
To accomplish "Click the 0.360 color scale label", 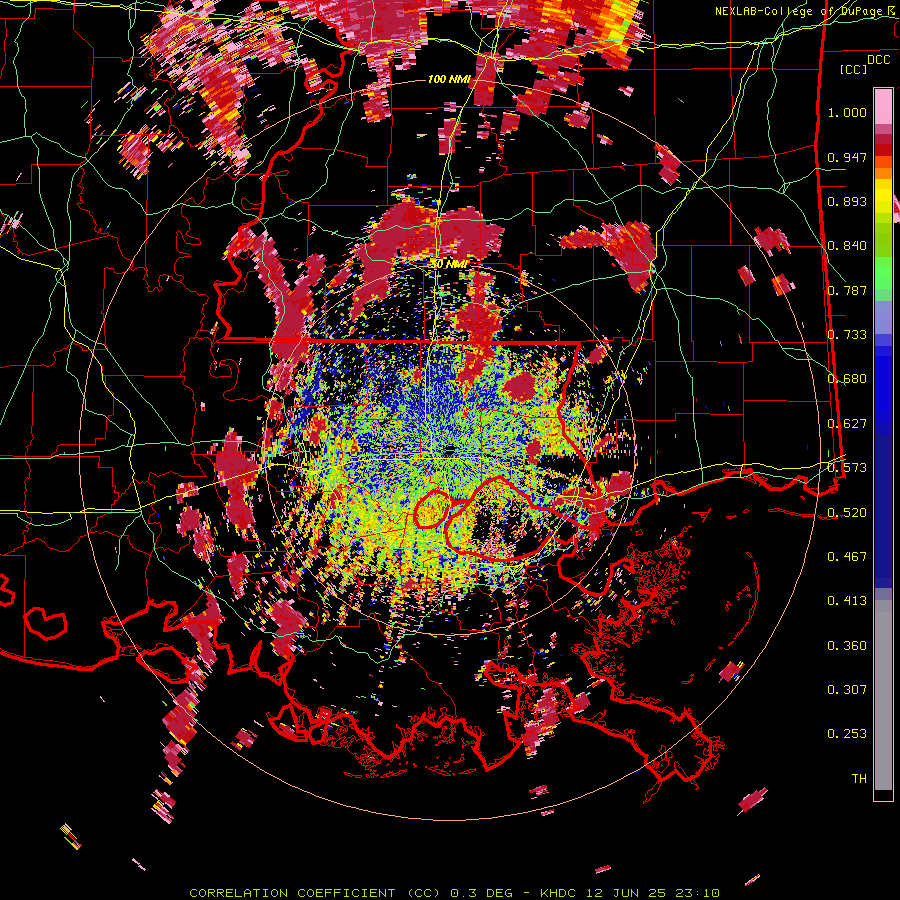I will (847, 646).
